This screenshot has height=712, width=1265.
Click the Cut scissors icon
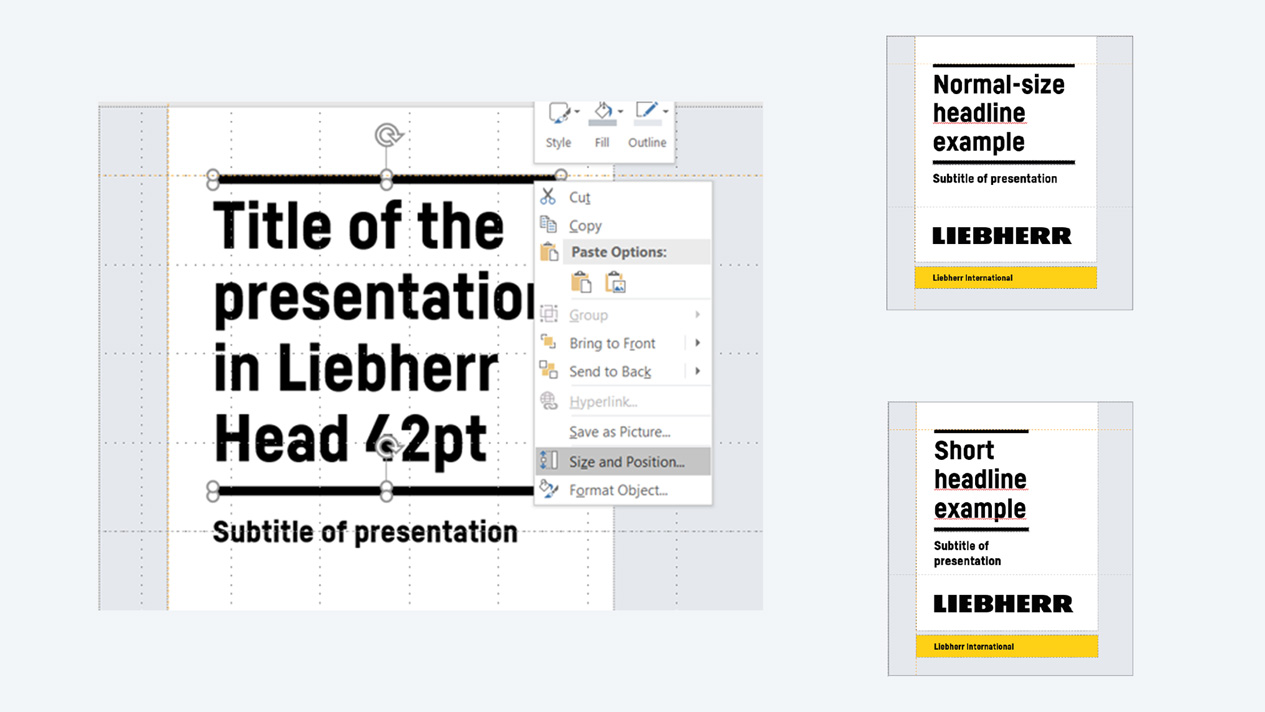click(x=548, y=197)
